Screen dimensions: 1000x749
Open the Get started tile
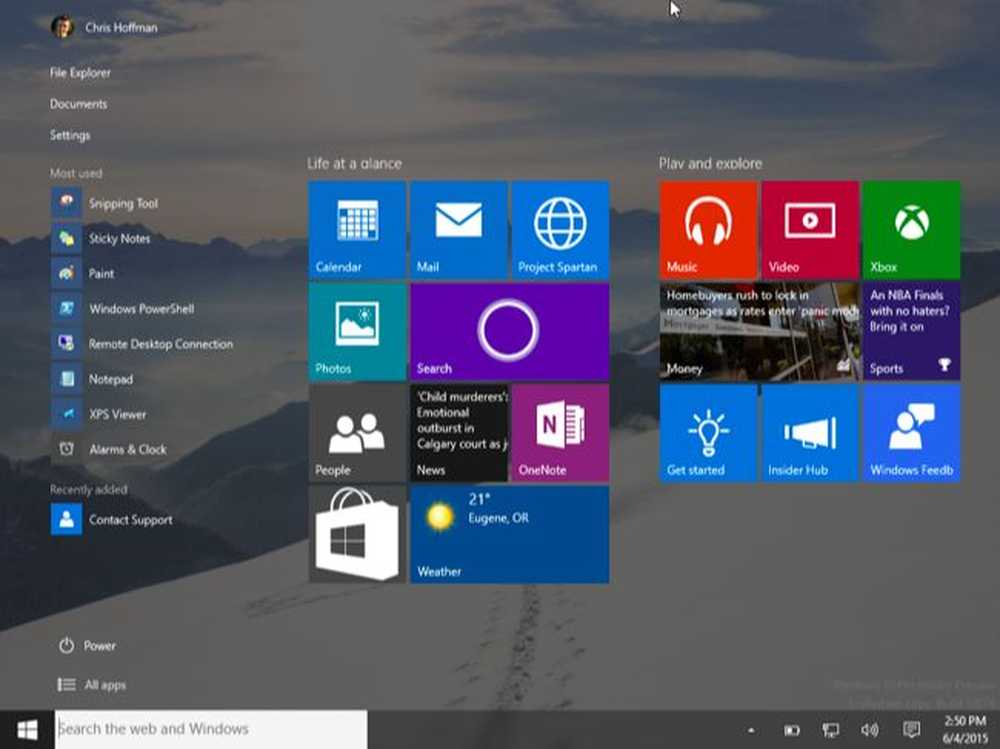[709, 433]
